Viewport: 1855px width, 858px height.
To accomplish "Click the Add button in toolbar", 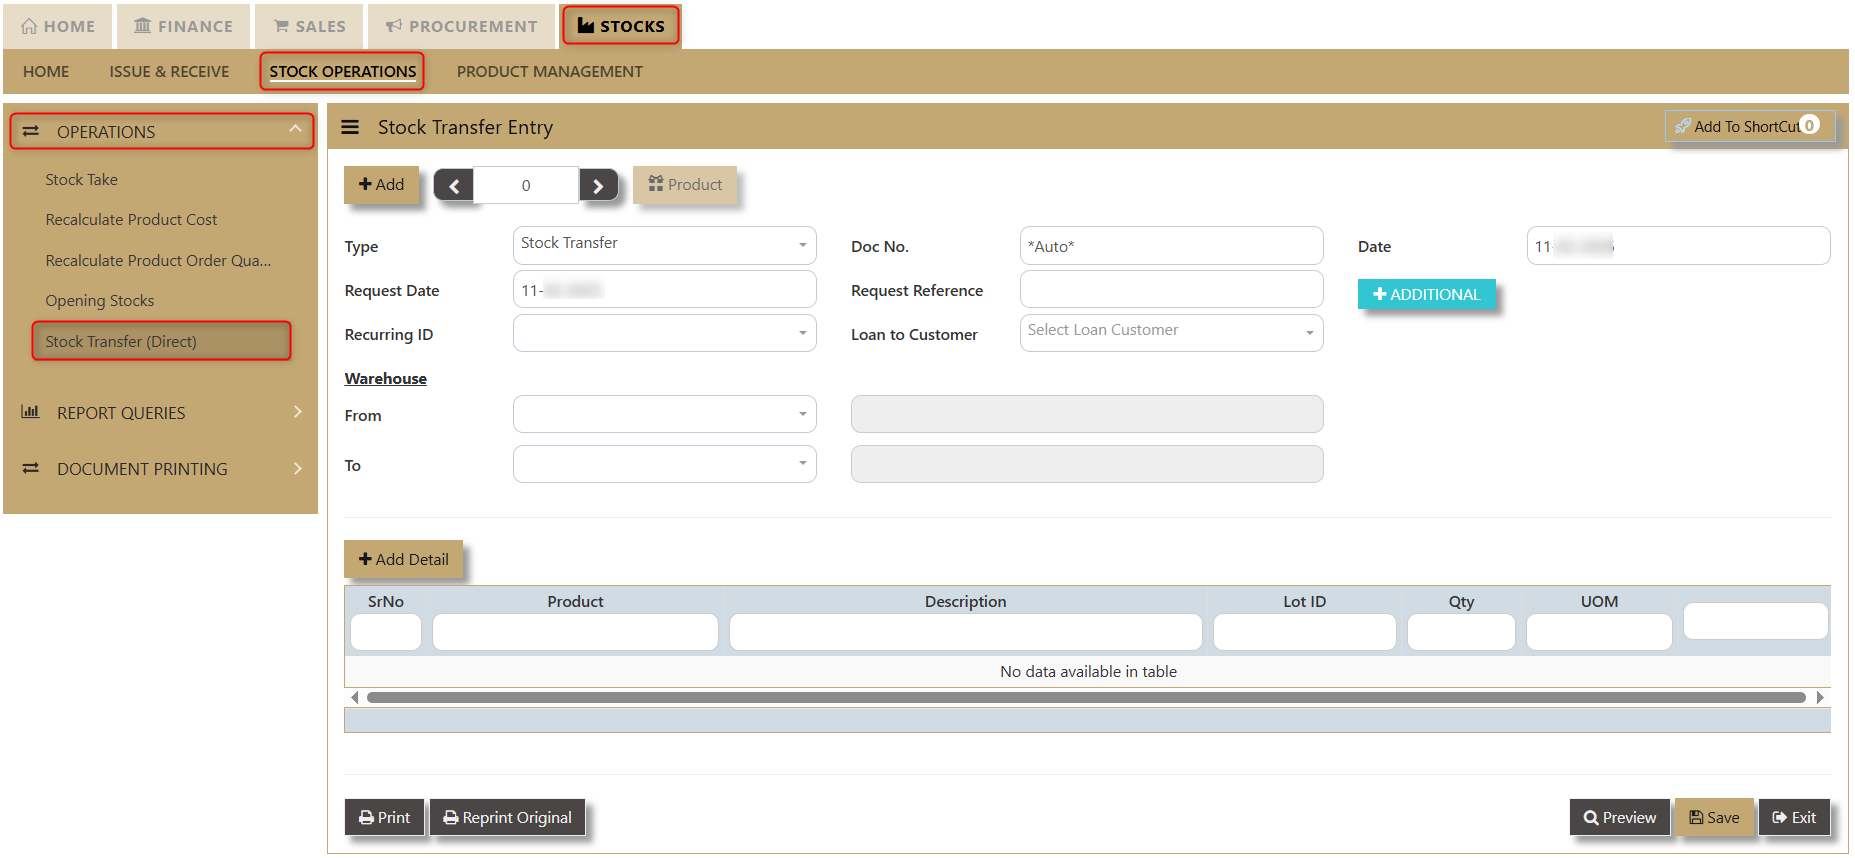I will [x=381, y=185].
